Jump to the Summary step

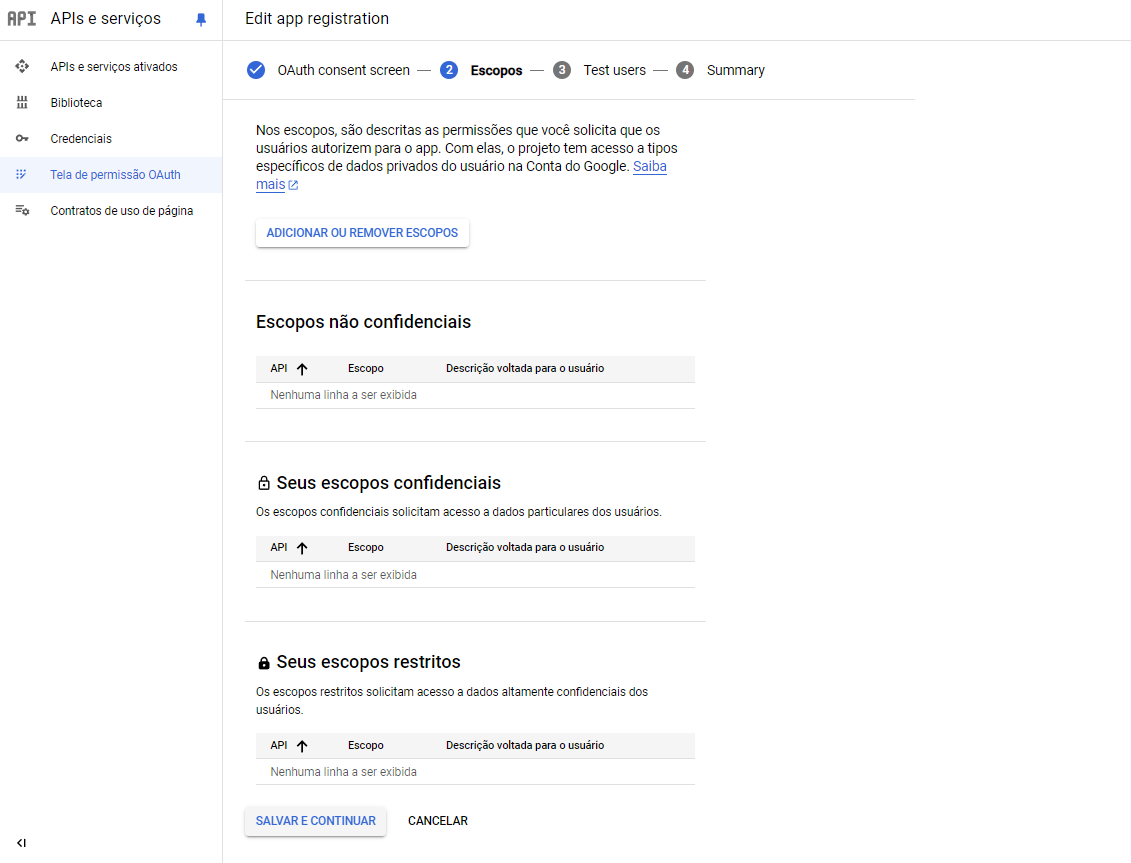click(x=735, y=70)
